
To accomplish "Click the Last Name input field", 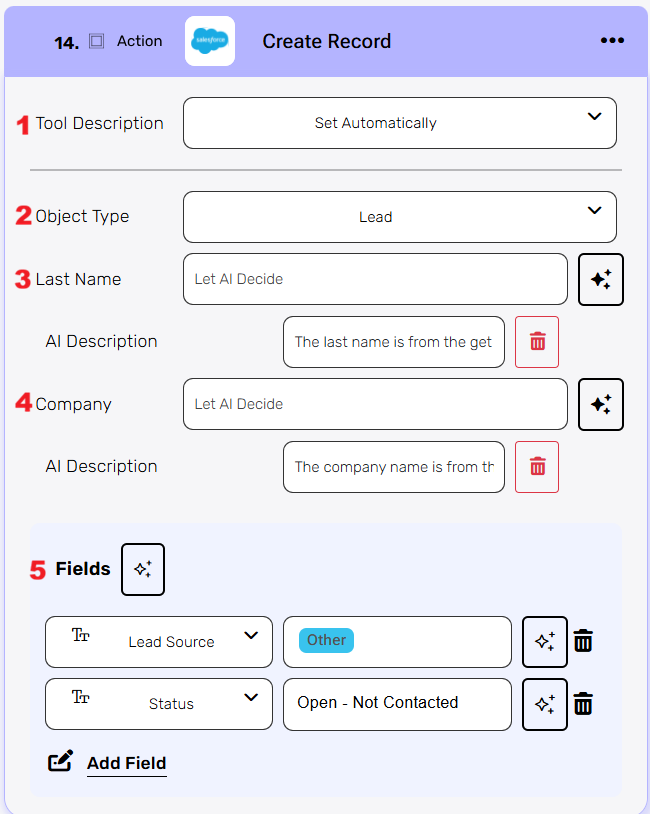I will point(375,279).
